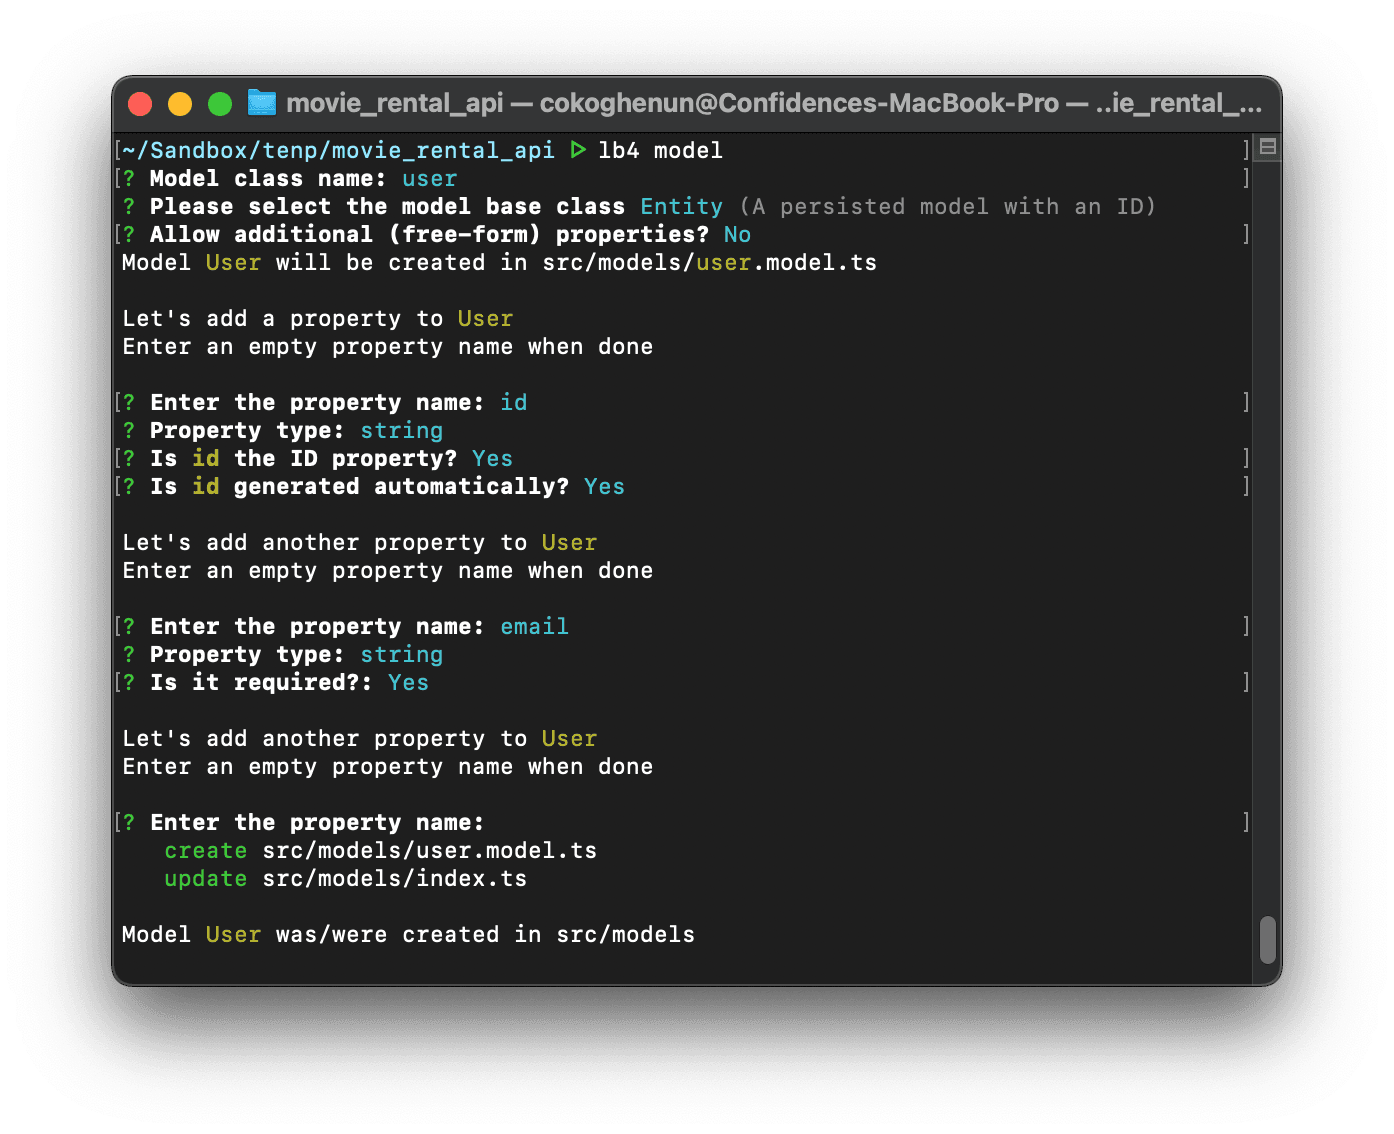The height and width of the screenshot is (1134, 1394).
Task: Click the 'email' property name value
Action: (534, 627)
